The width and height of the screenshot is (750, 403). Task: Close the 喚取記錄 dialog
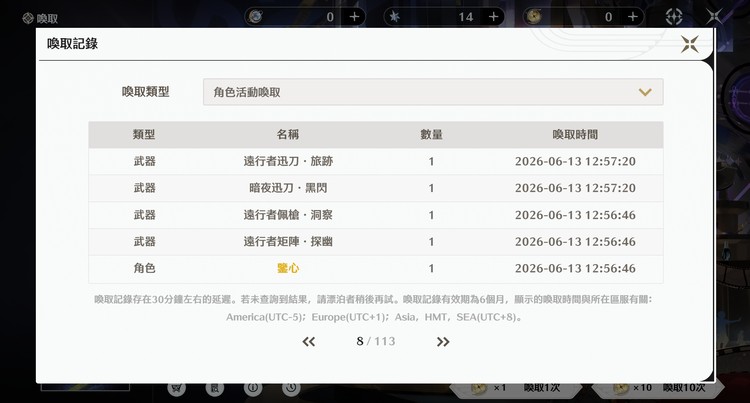click(x=689, y=44)
